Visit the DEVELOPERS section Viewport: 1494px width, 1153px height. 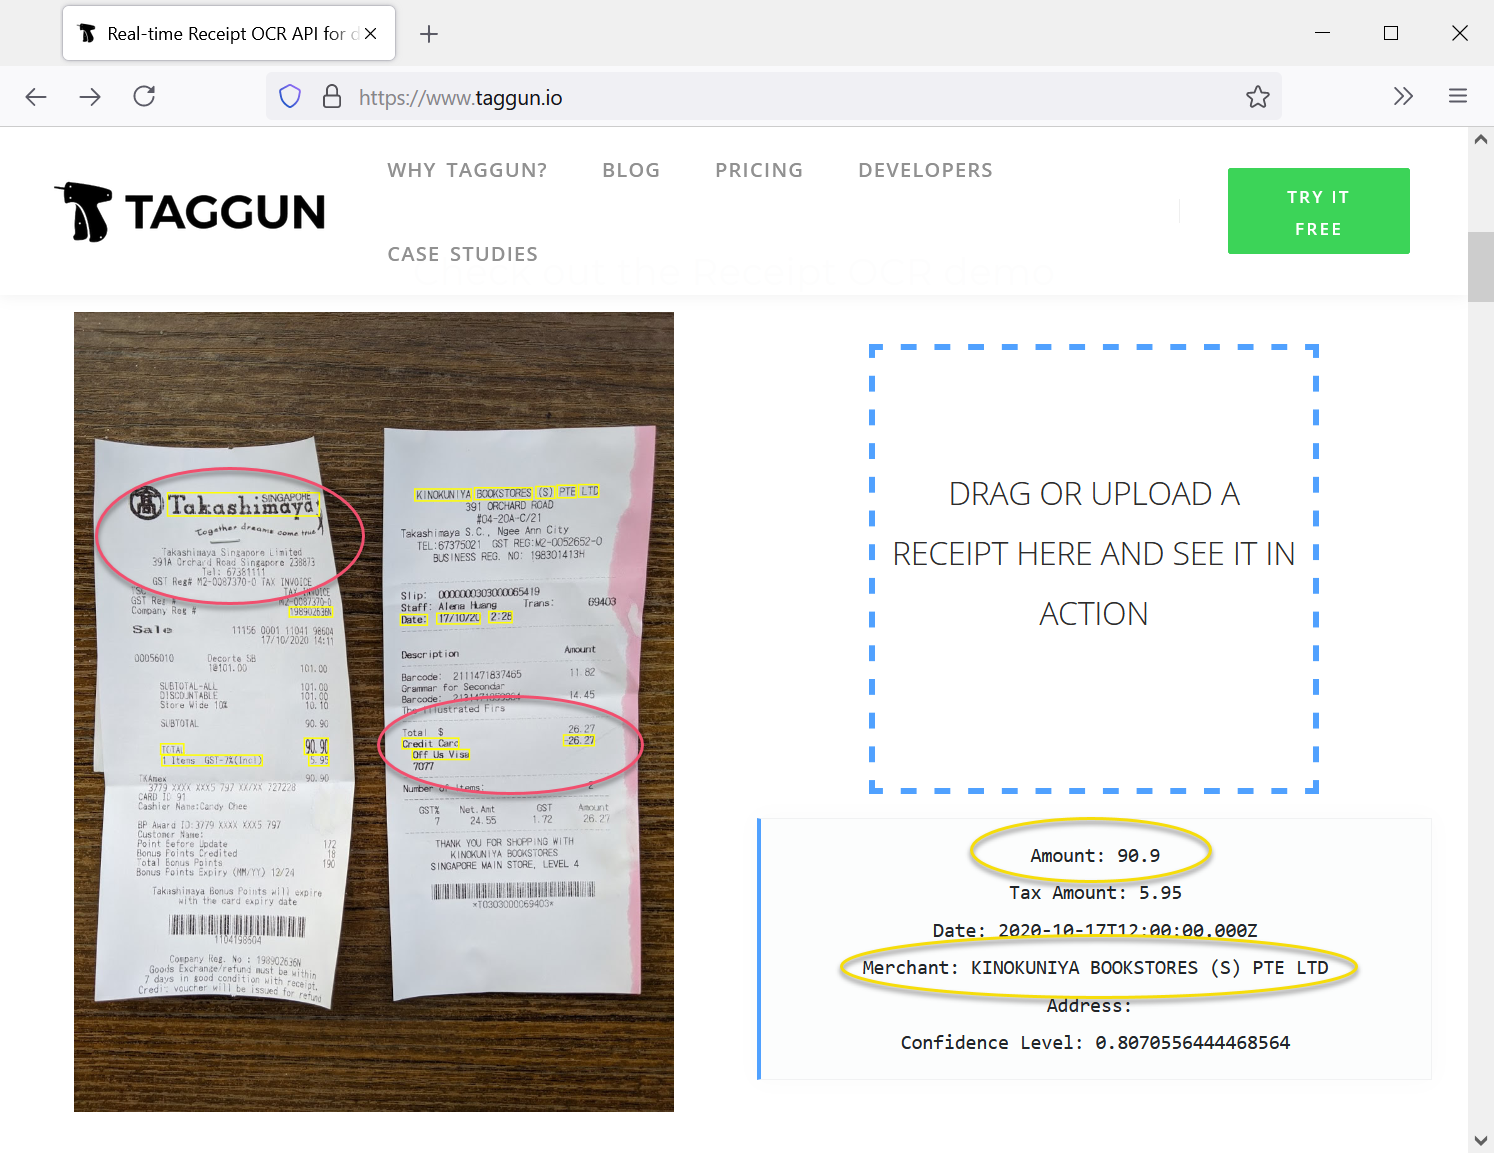925,170
